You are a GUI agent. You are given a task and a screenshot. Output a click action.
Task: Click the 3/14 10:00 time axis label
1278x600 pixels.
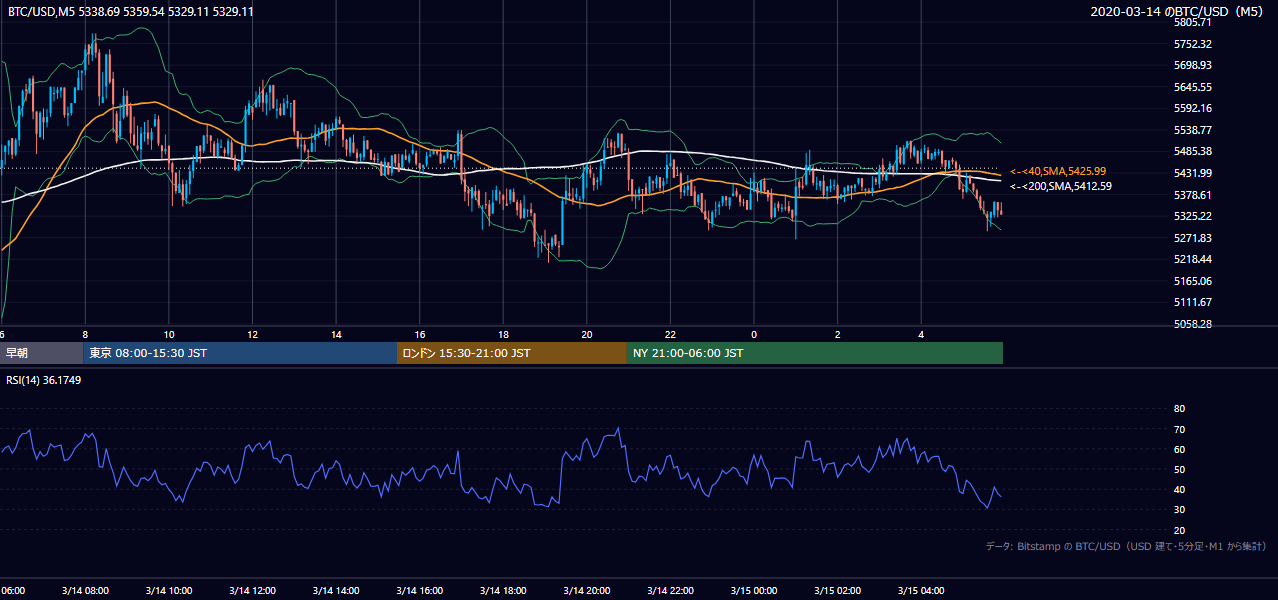tap(169, 590)
